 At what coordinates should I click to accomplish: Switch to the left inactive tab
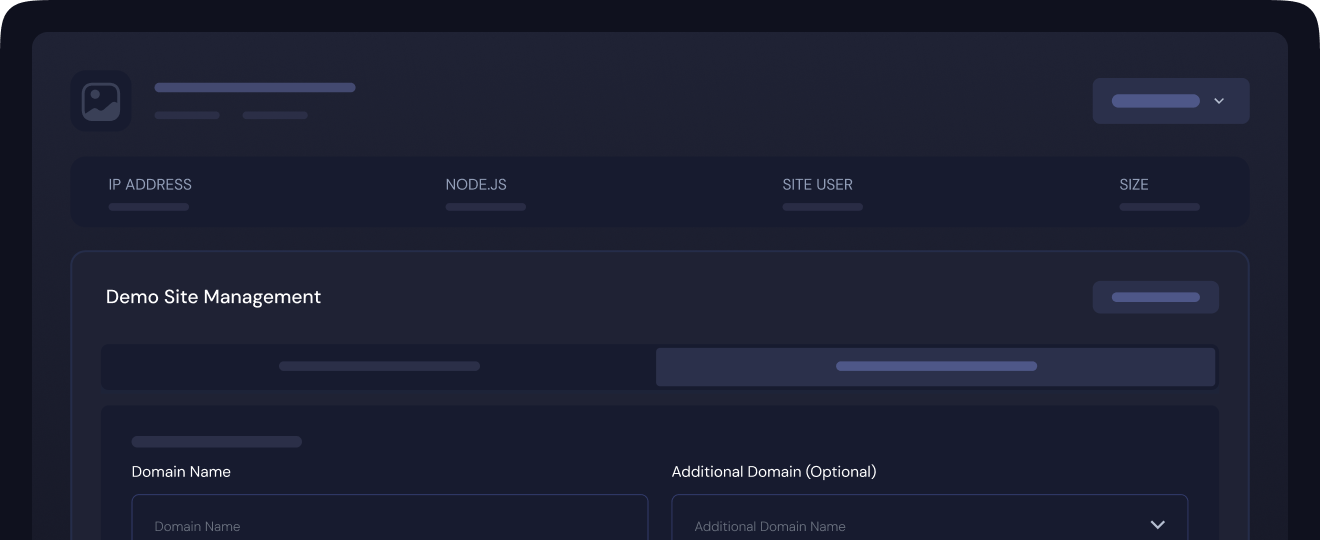pyautogui.click(x=379, y=366)
